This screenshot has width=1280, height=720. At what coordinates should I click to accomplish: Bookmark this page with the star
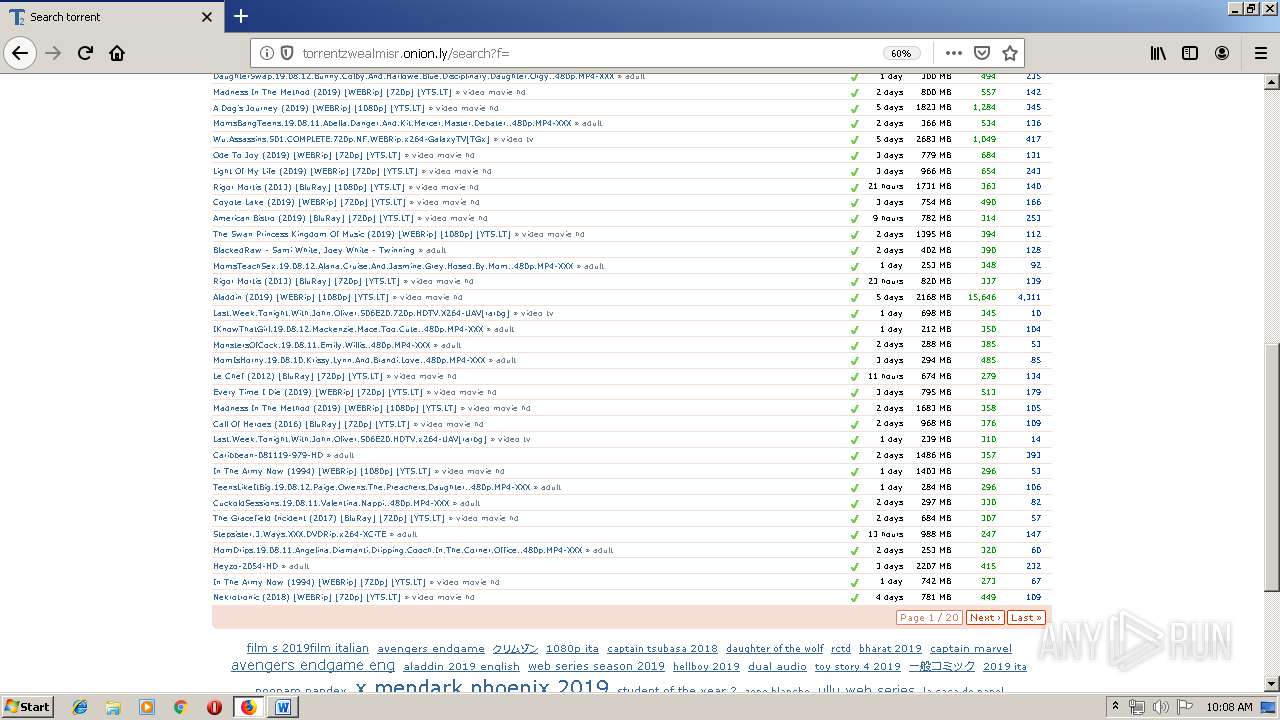(1010, 53)
